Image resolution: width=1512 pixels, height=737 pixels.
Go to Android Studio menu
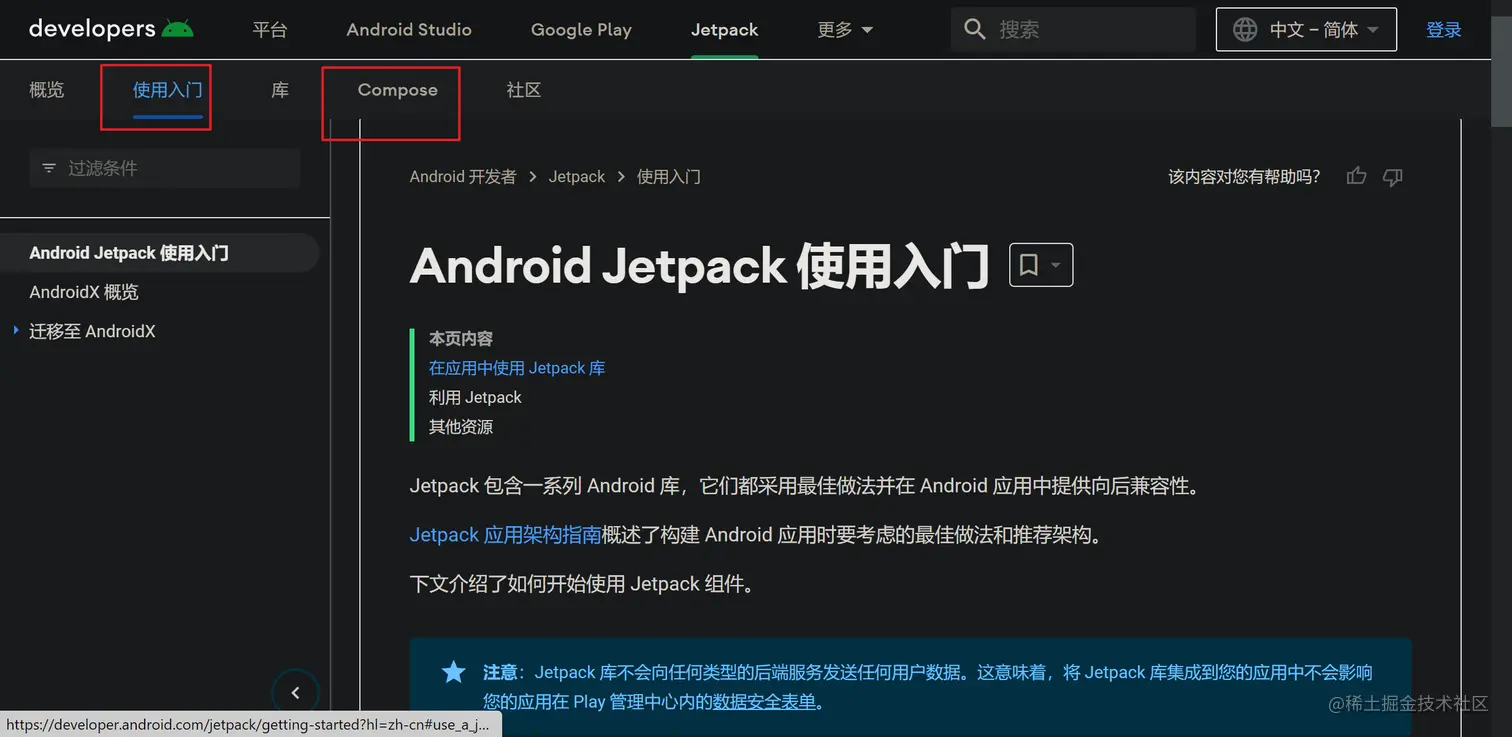tap(409, 30)
